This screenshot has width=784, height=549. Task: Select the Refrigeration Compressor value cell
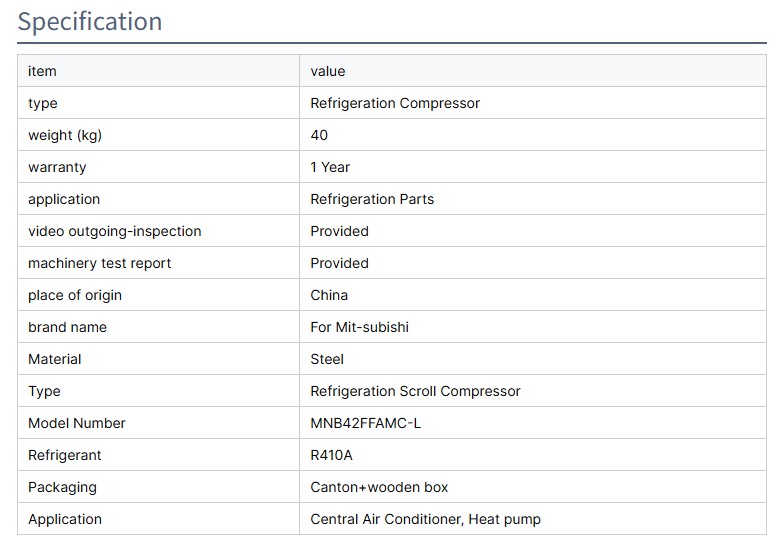click(x=395, y=103)
